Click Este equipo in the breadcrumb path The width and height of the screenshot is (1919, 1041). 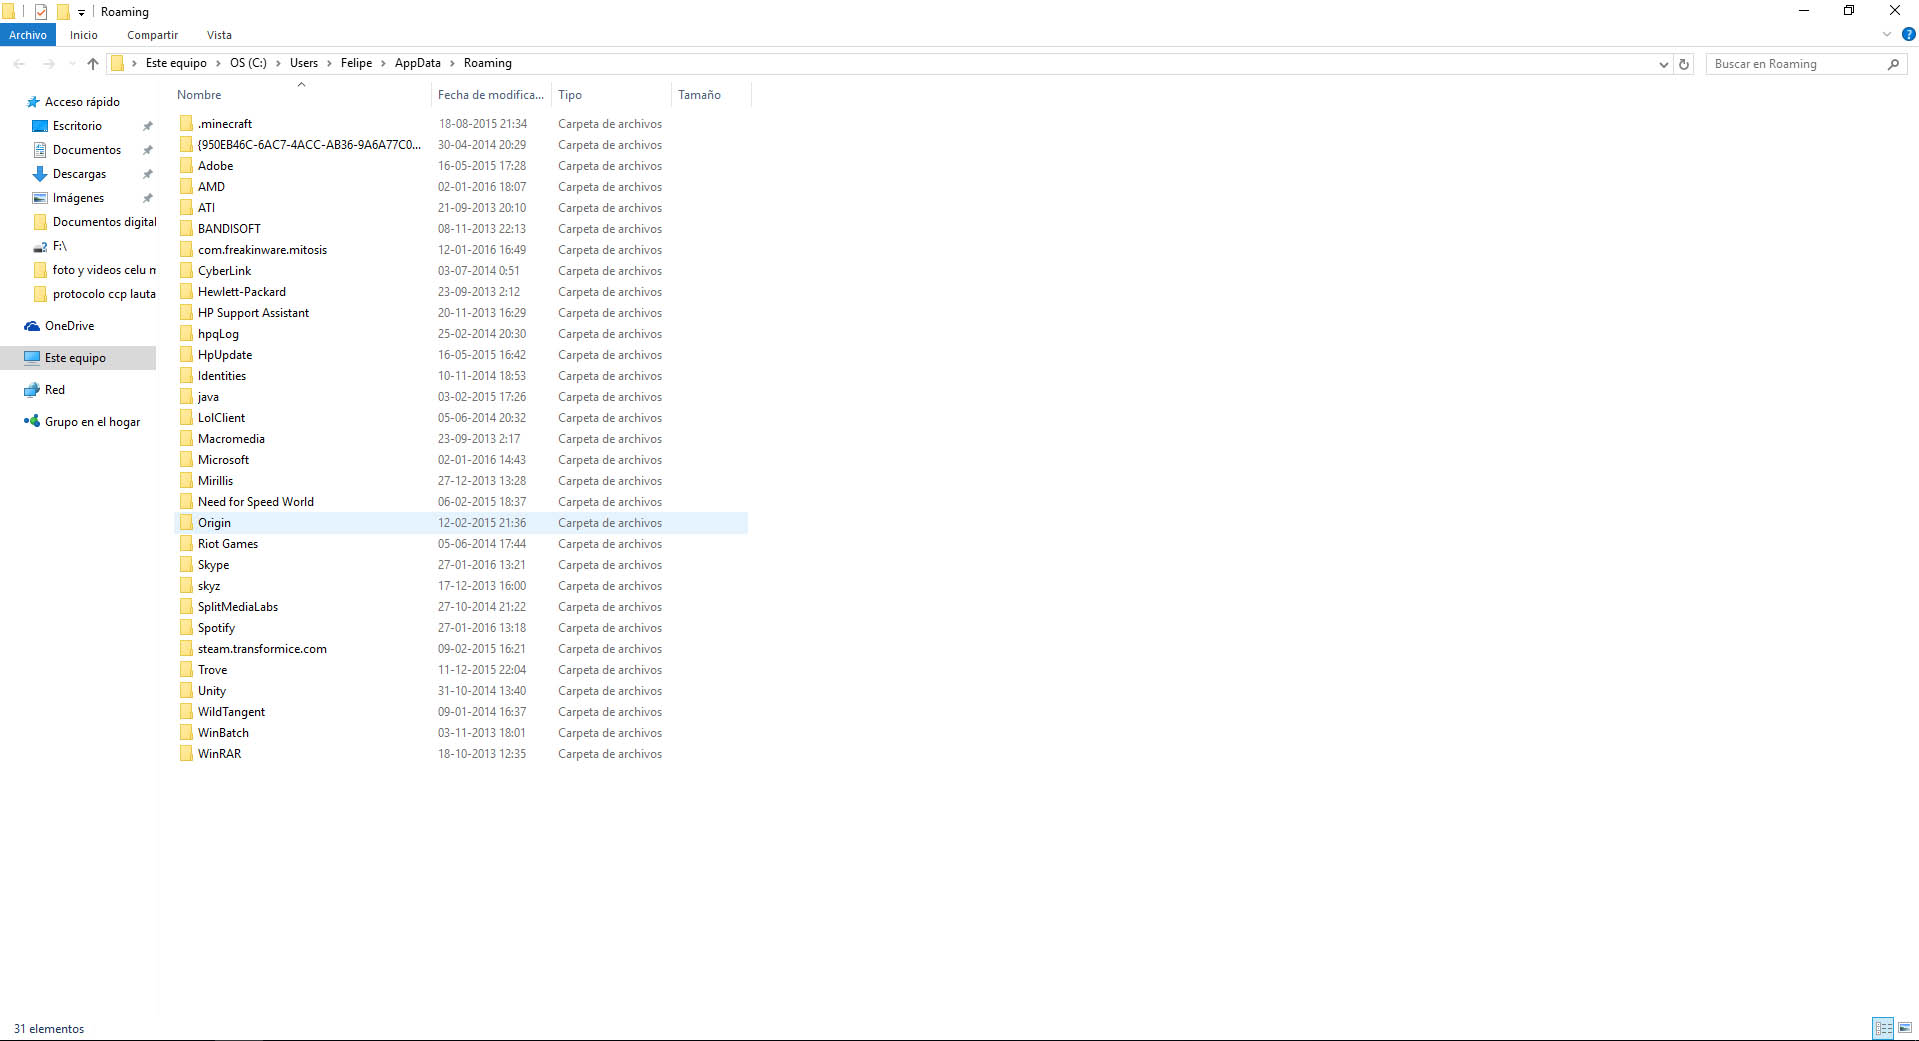coord(176,63)
